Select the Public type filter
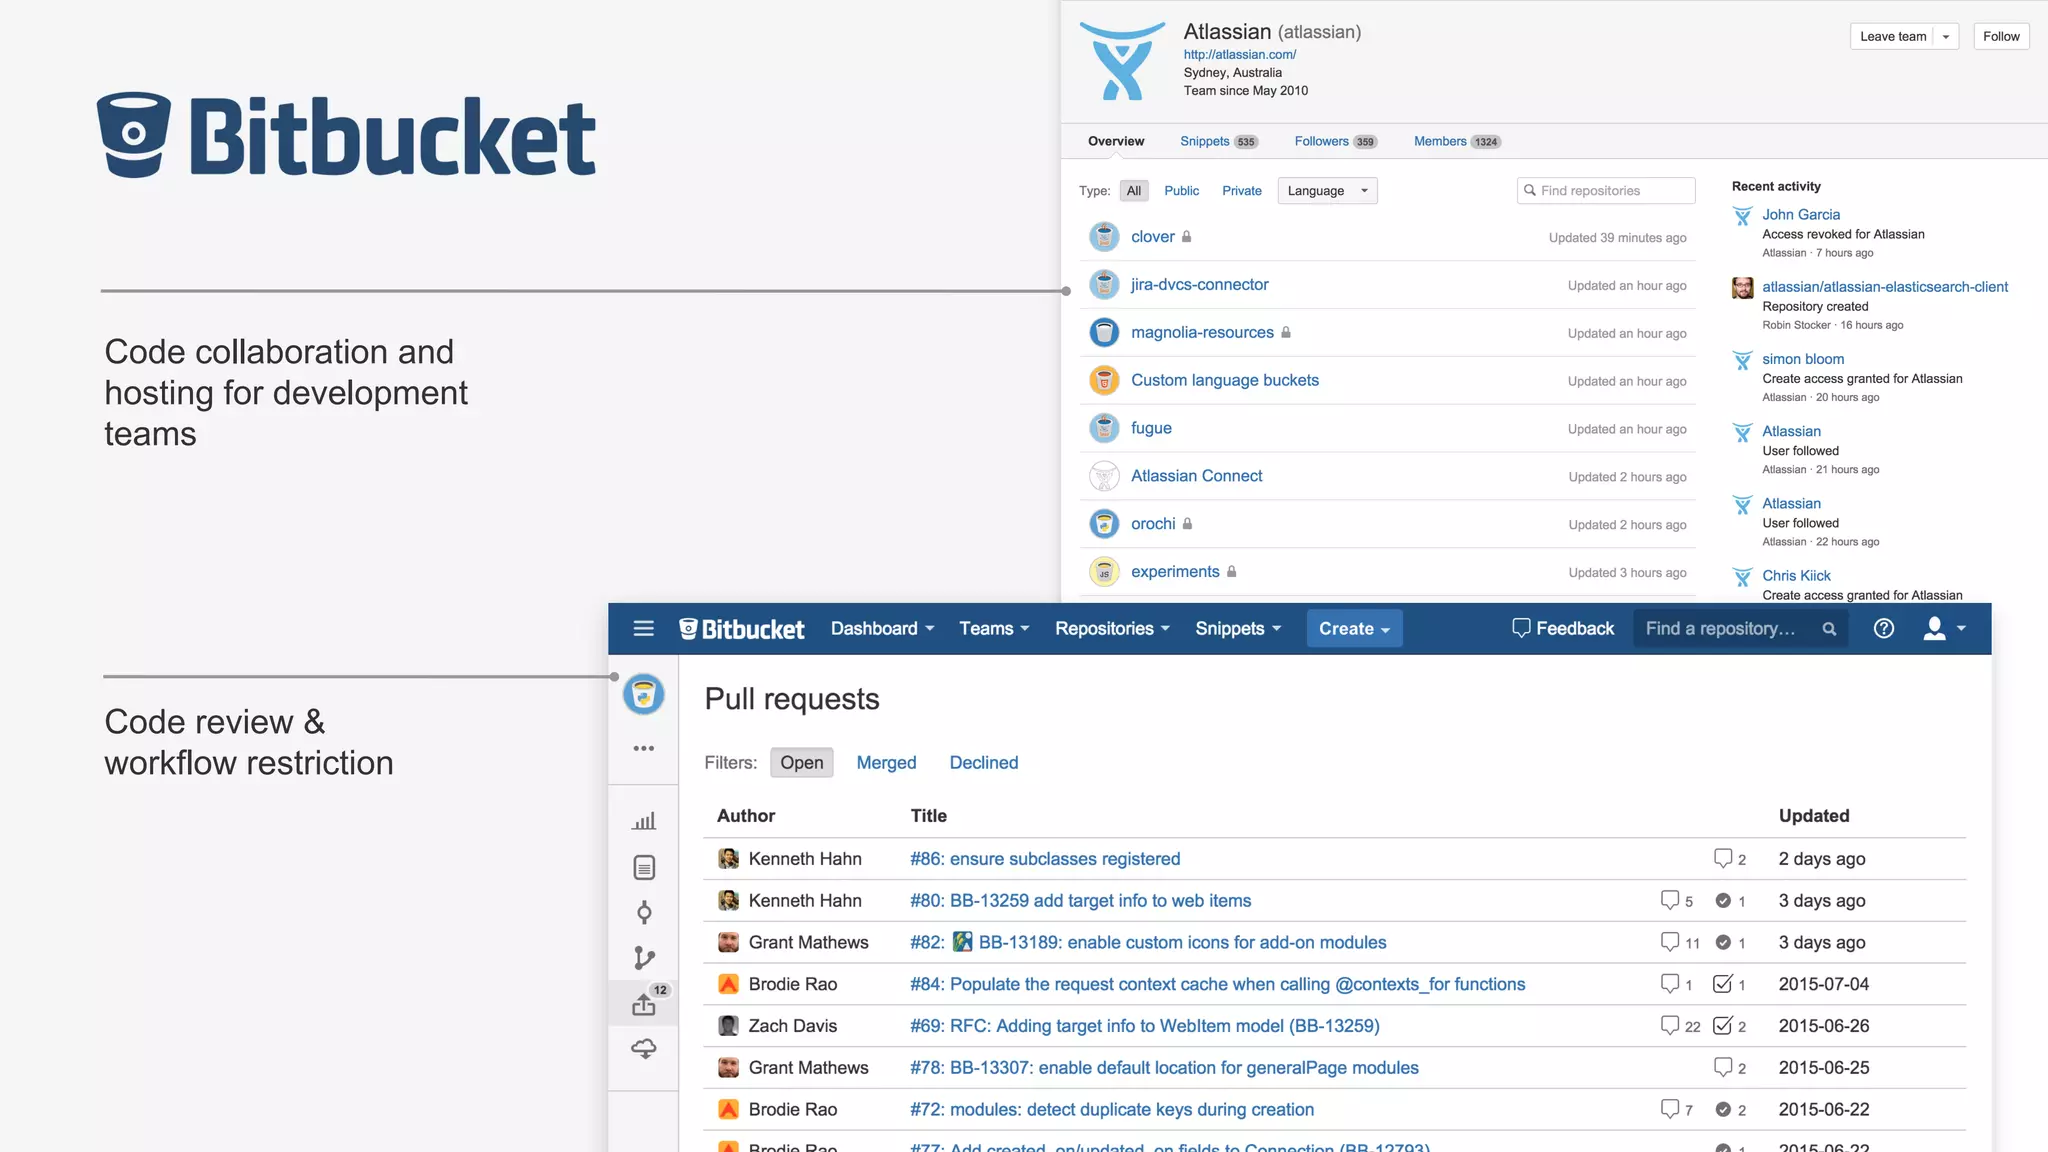This screenshot has width=2048, height=1152. [x=1181, y=191]
